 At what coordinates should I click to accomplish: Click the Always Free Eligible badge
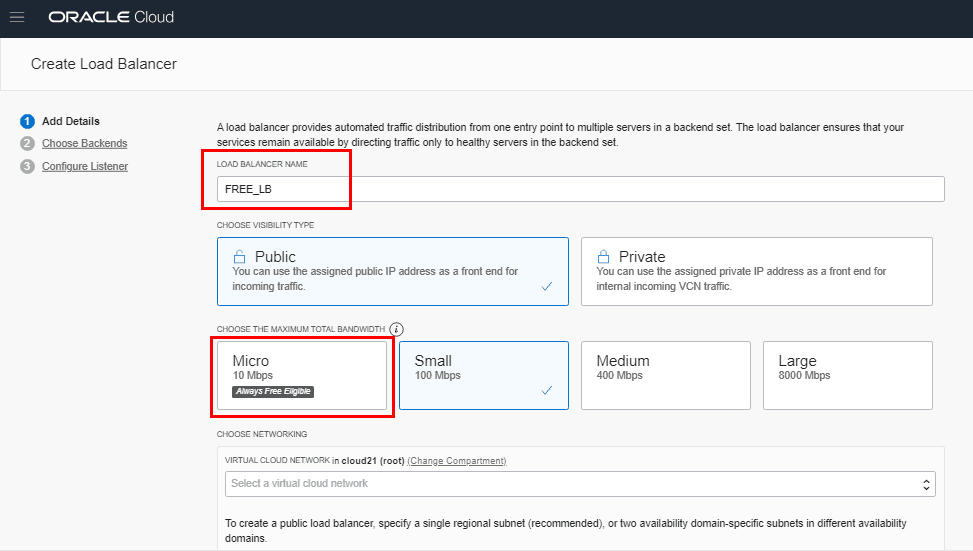[x=273, y=392]
